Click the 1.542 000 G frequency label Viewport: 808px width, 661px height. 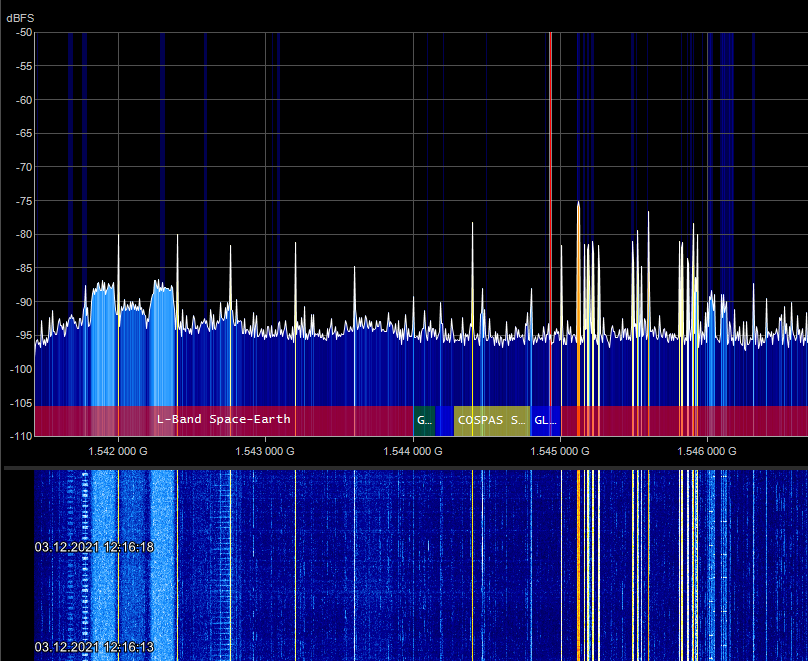[x=118, y=451]
